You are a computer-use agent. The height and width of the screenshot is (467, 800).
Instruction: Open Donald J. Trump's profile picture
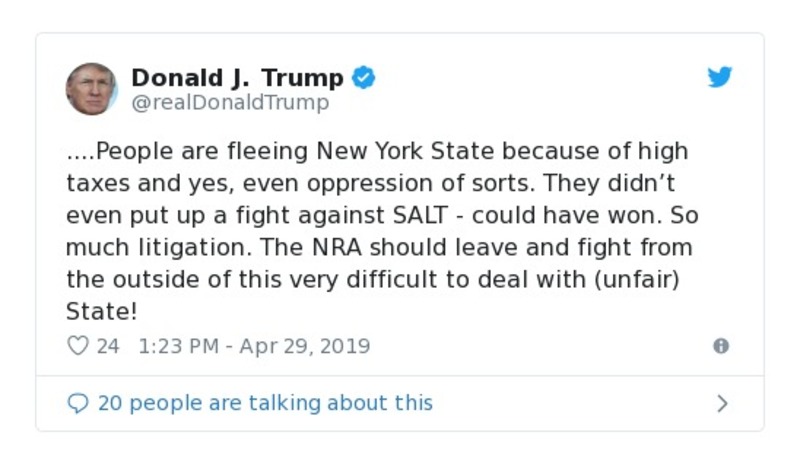click(x=91, y=89)
